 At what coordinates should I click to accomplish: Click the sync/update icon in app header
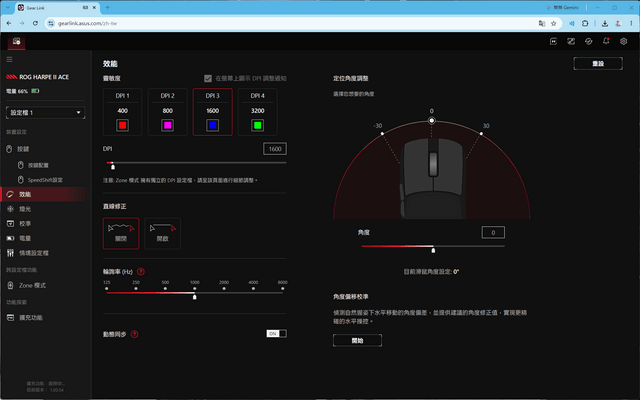[588, 41]
